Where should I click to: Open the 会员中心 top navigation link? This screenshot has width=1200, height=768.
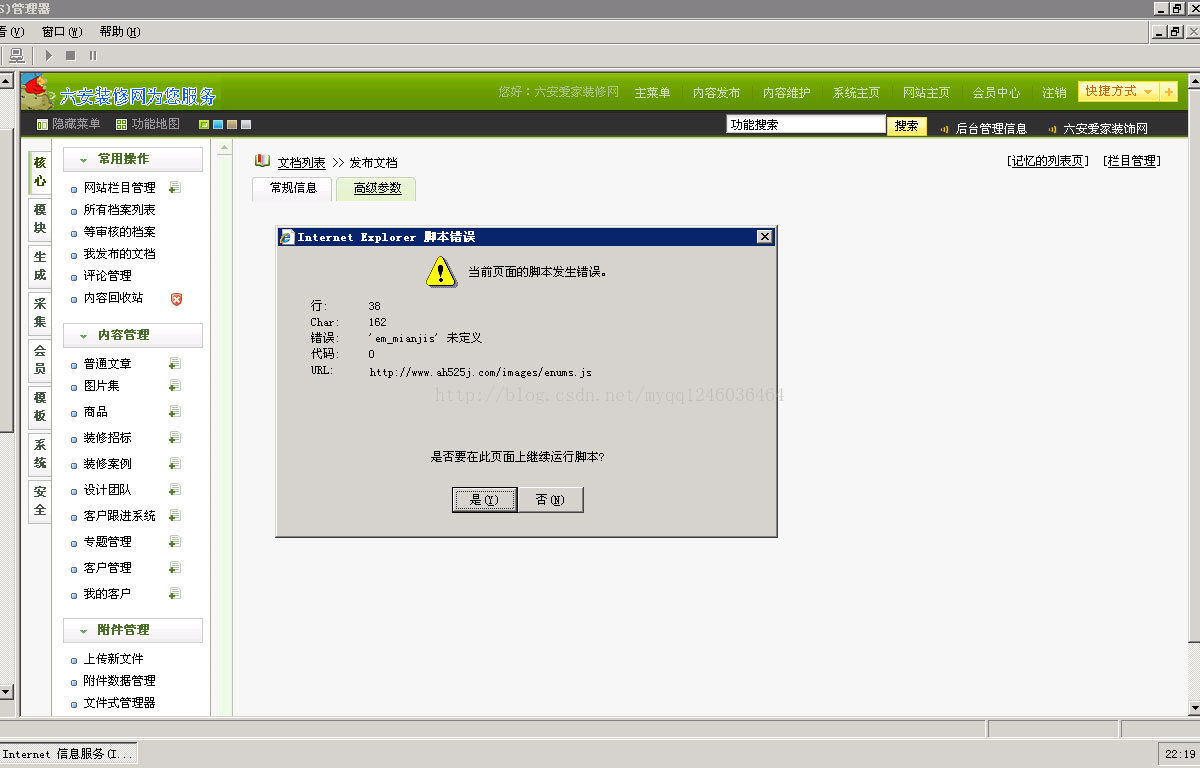[x=997, y=92]
